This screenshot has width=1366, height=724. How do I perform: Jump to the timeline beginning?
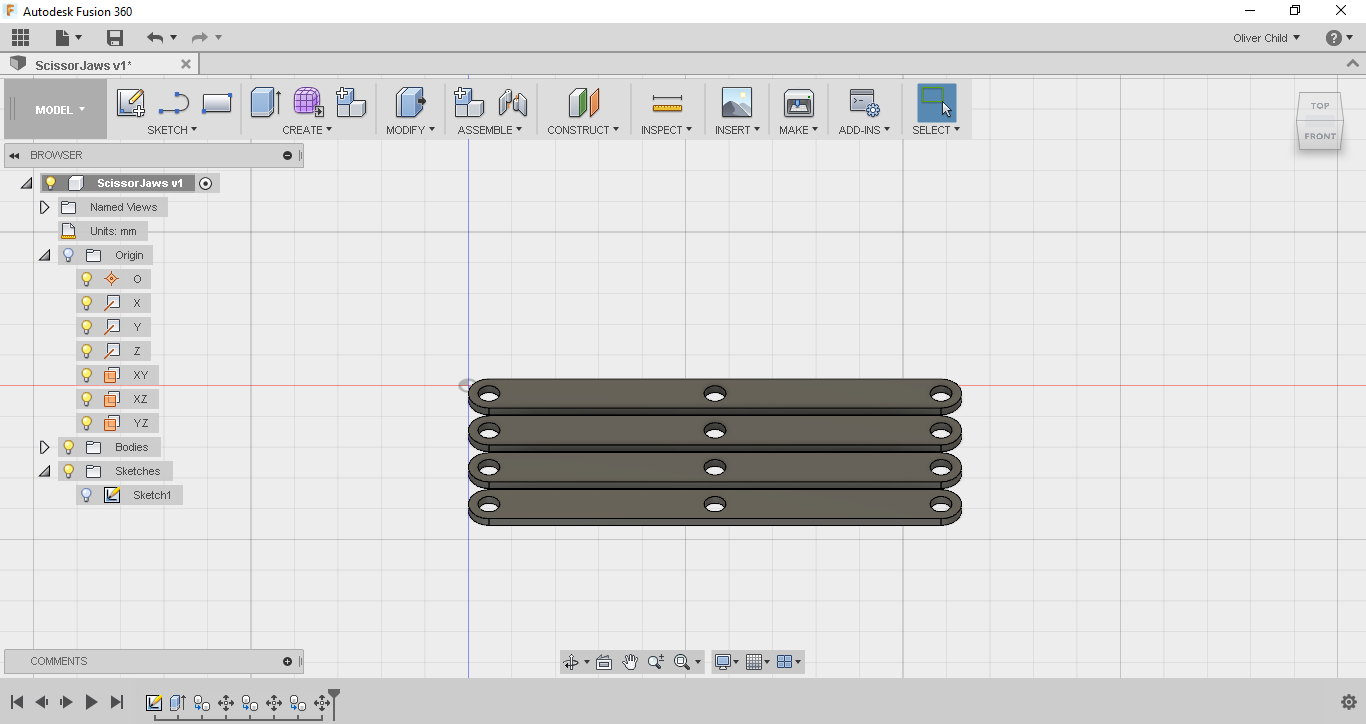(17, 703)
